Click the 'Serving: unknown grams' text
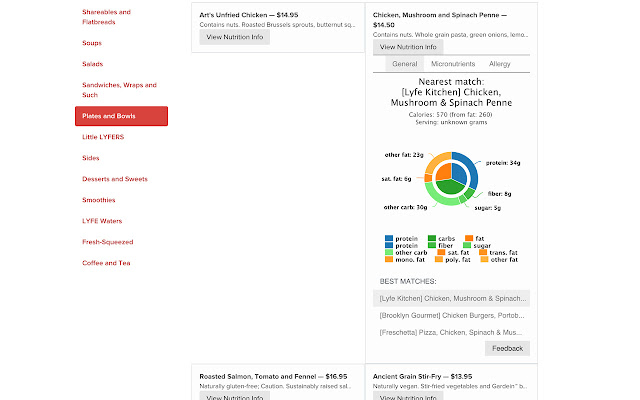The width and height of the screenshot is (640, 400). click(451, 122)
